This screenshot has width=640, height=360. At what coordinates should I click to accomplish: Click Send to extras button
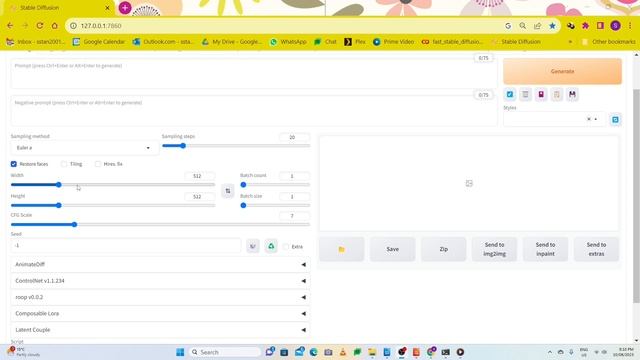(596, 249)
